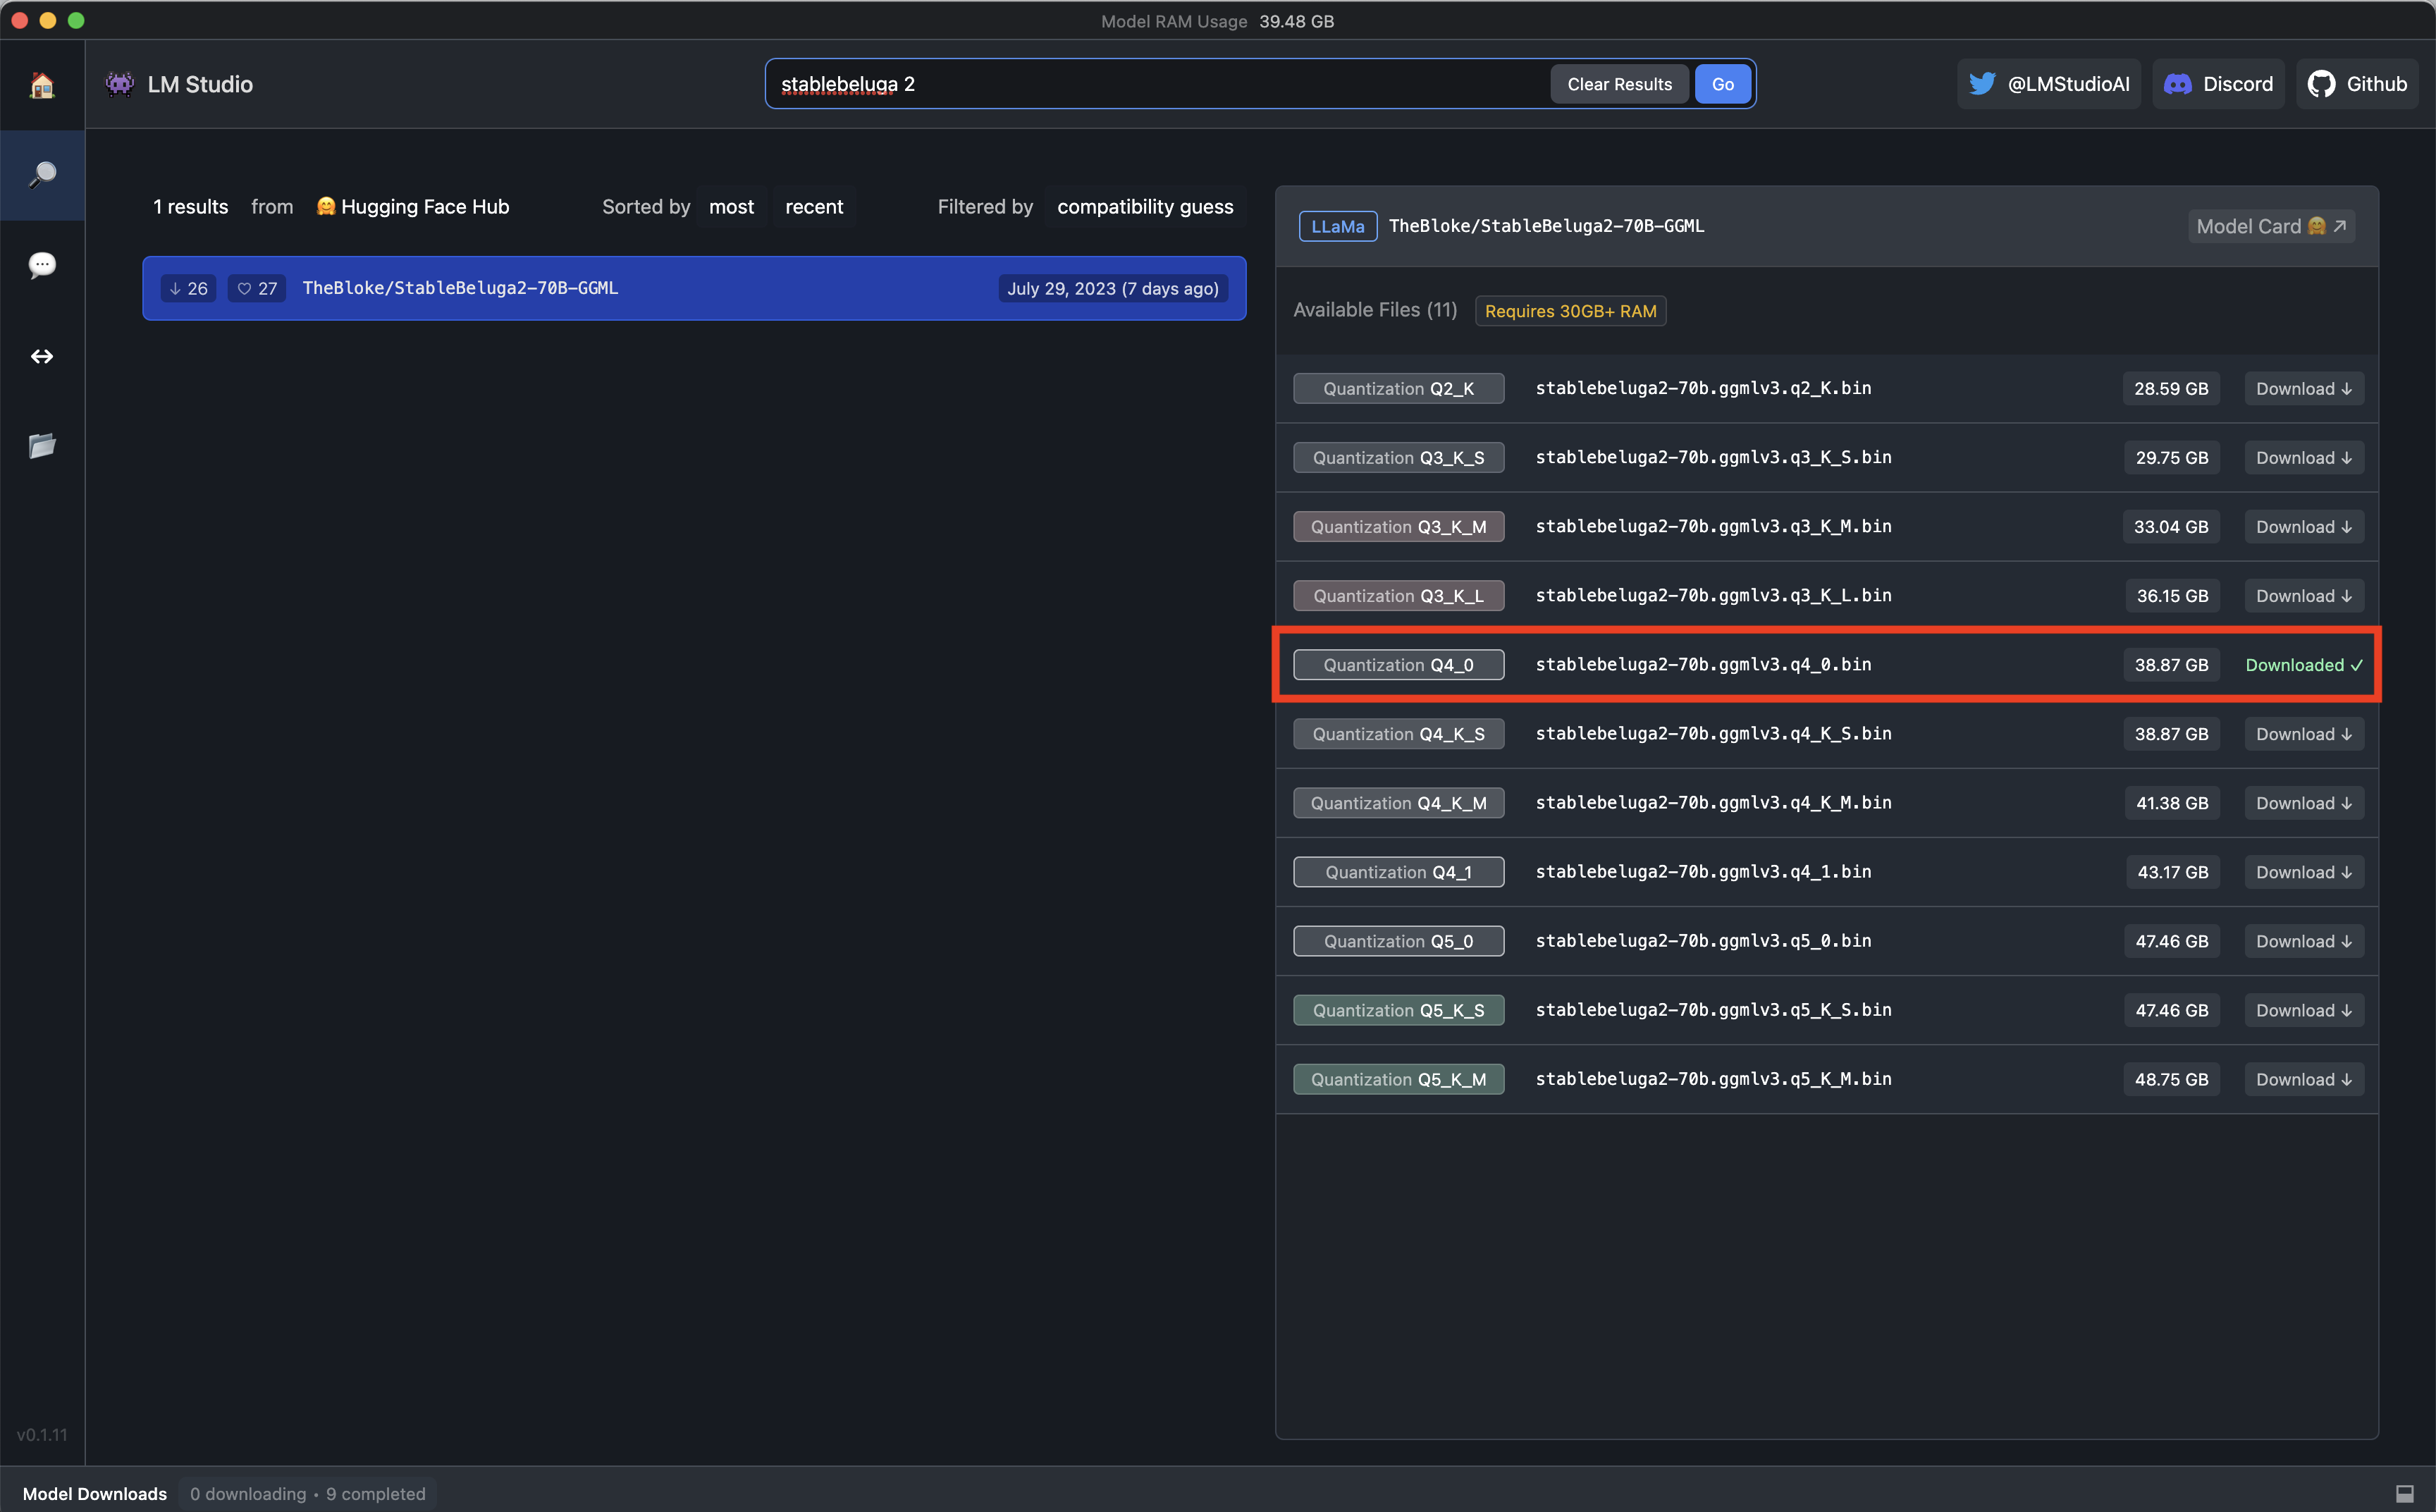Screen dimensions: 2436x1512
Task: Open the 'most' sort dropdown
Action: coord(731,207)
